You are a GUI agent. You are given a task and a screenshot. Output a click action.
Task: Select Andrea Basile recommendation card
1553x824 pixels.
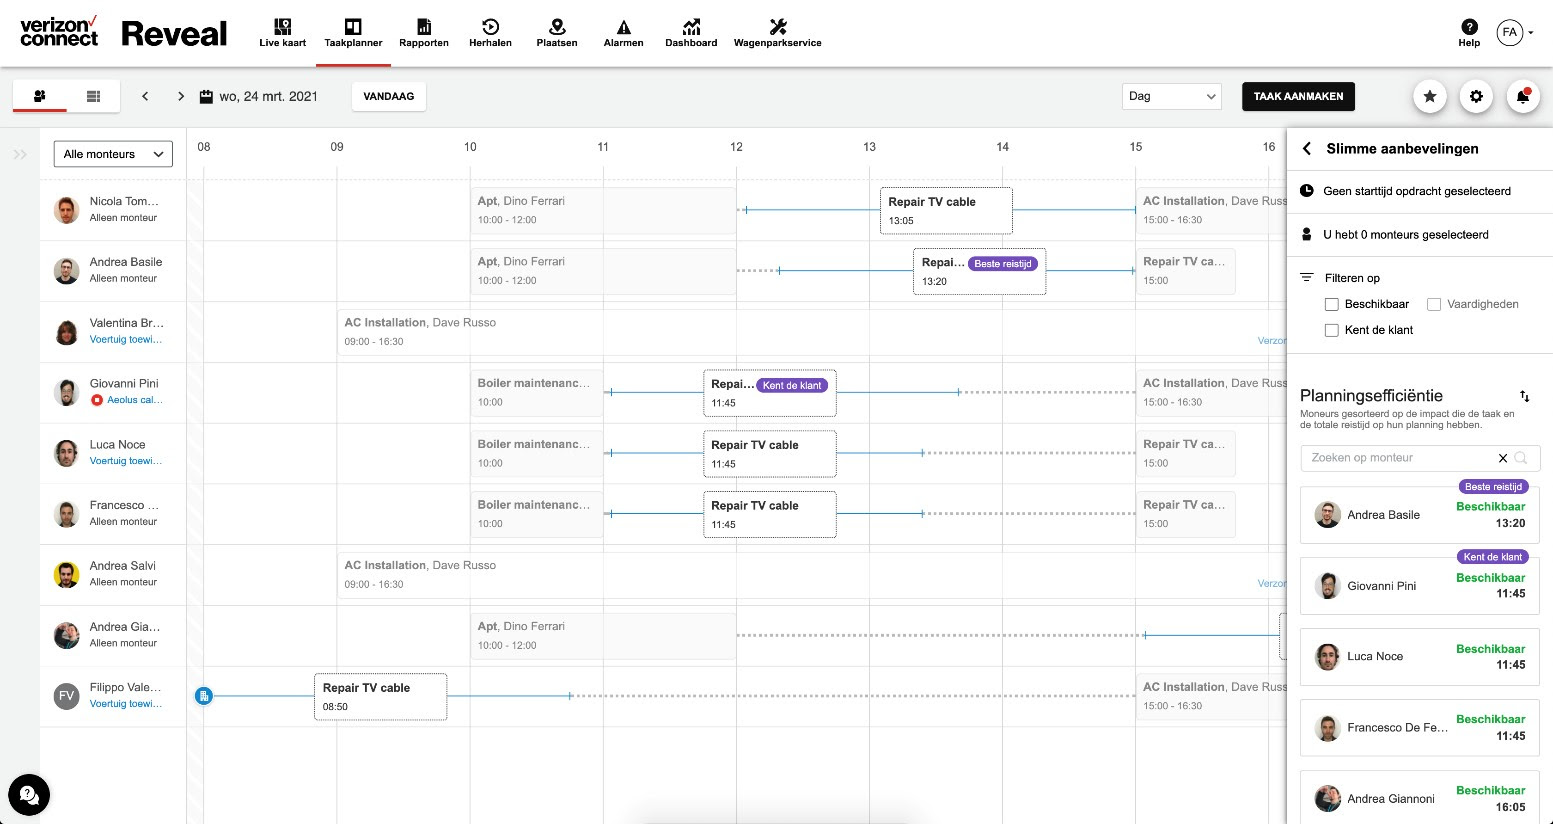pyautogui.click(x=1420, y=515)
